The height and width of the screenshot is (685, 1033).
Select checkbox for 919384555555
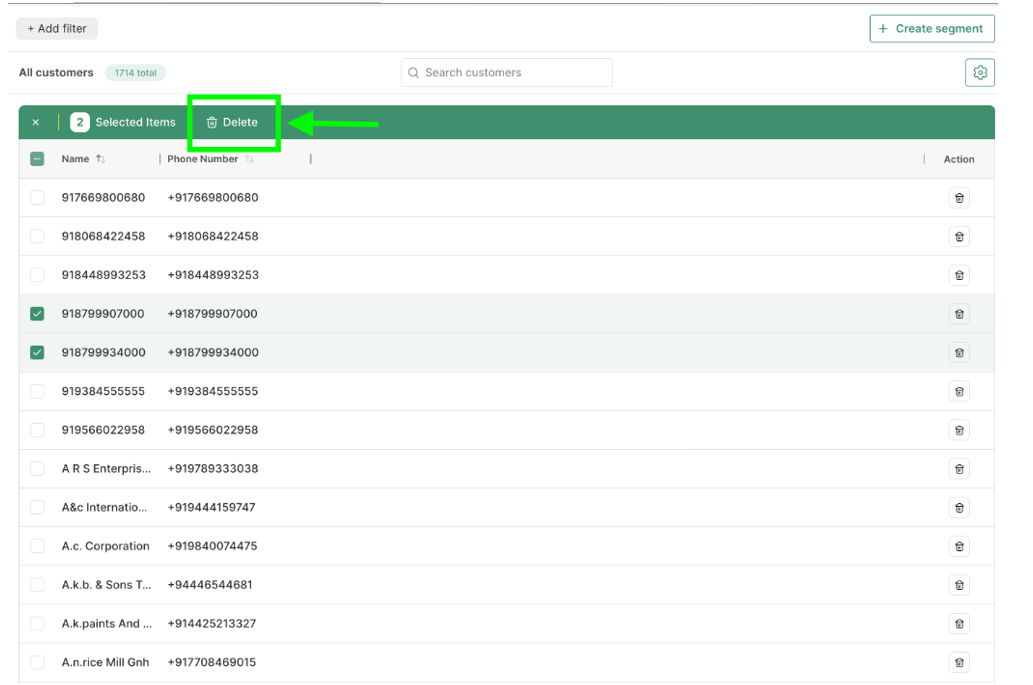point(37,391)
